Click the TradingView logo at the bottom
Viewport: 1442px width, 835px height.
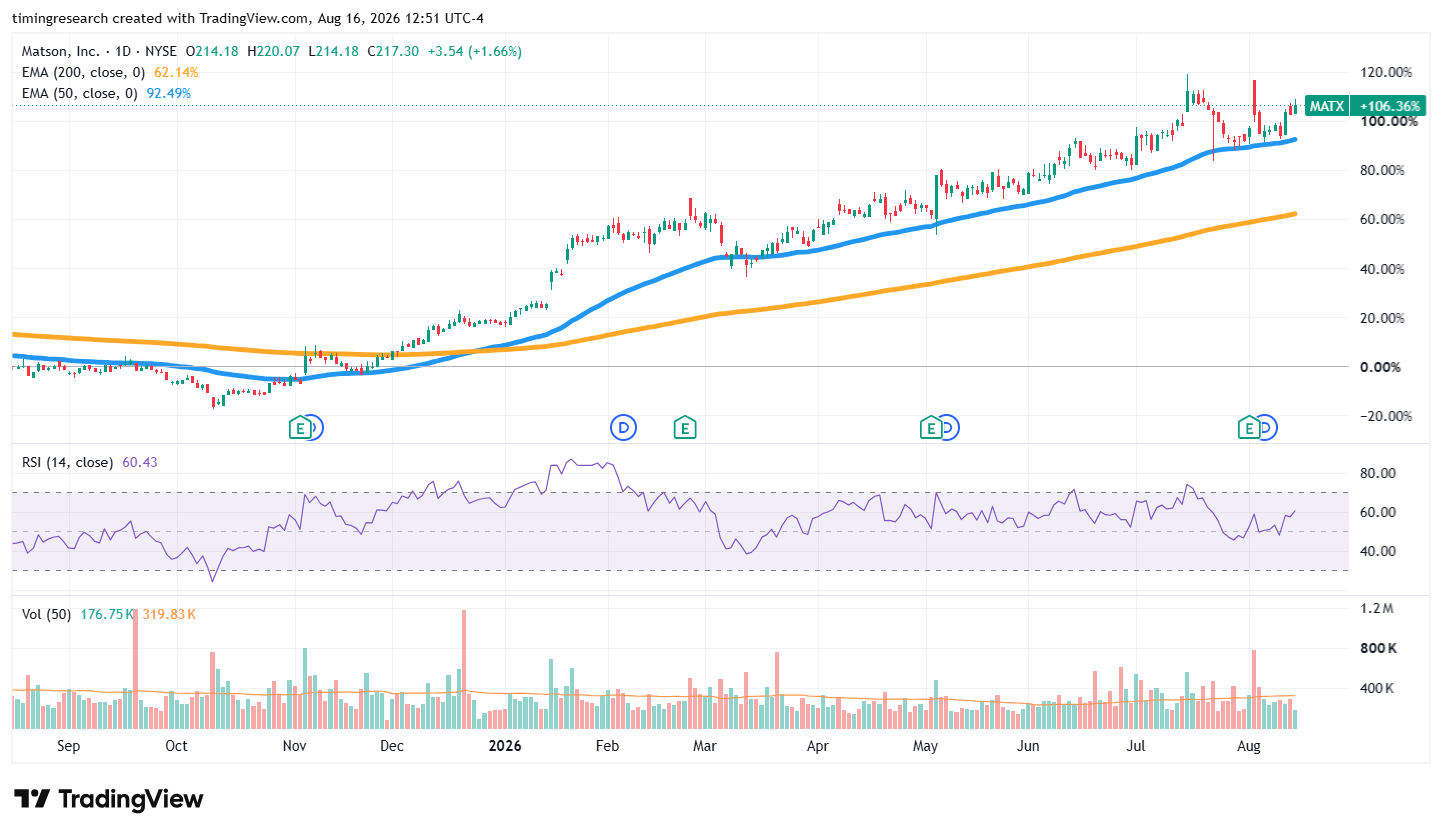(108, 799)
